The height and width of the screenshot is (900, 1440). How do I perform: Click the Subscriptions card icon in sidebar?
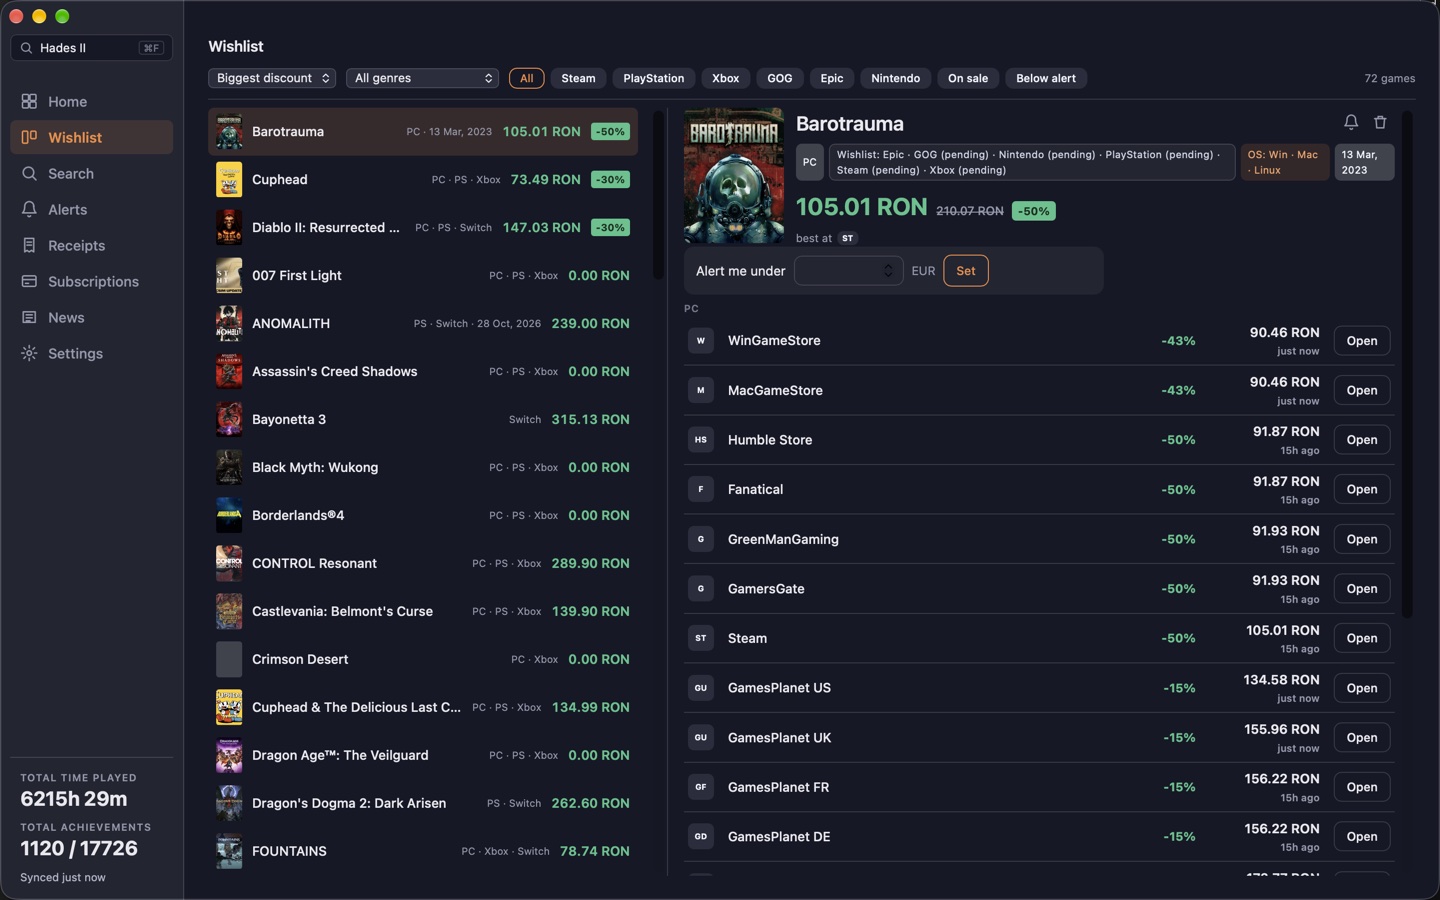click(x=29, y=282)
